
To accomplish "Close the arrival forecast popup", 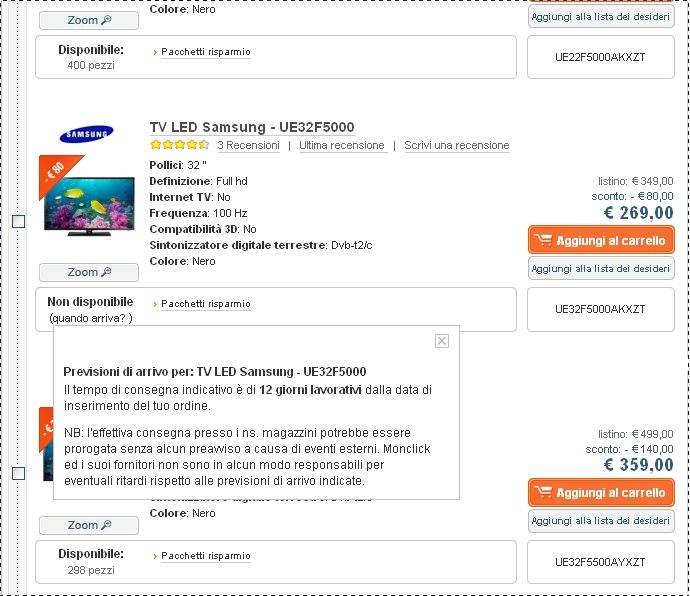I will coord(442,341).
